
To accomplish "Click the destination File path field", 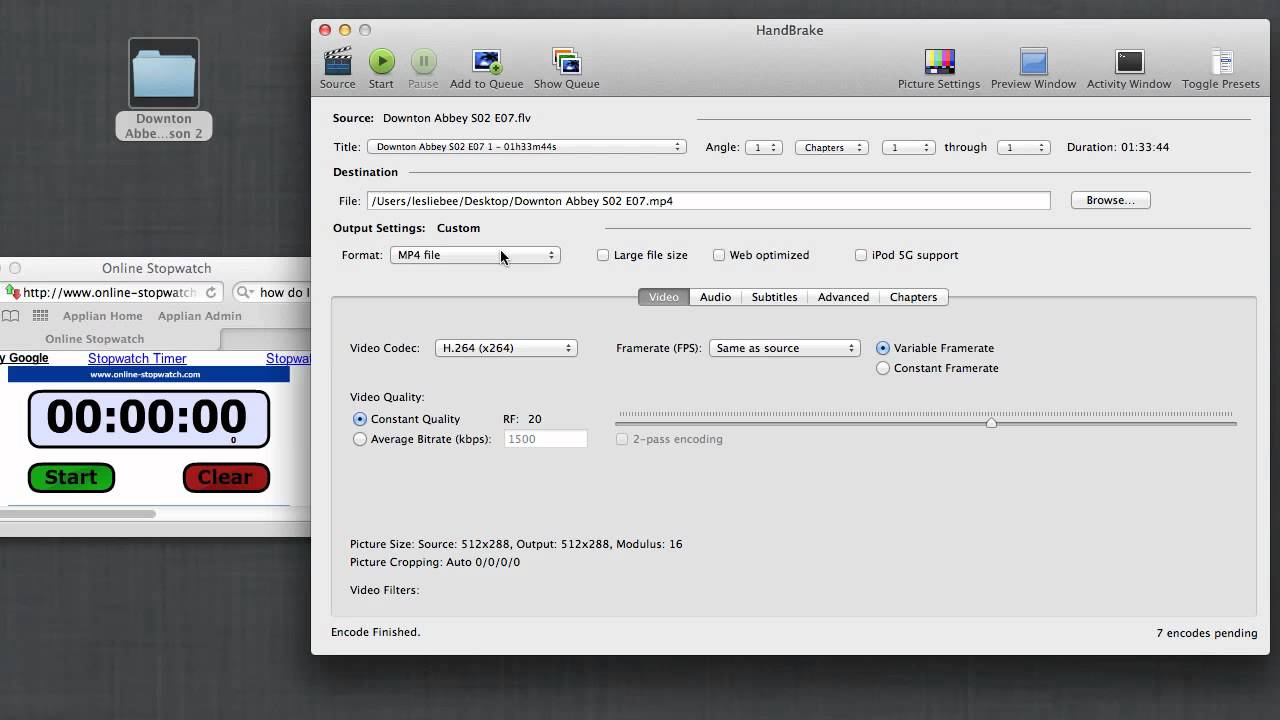I will tap(708, 201).
